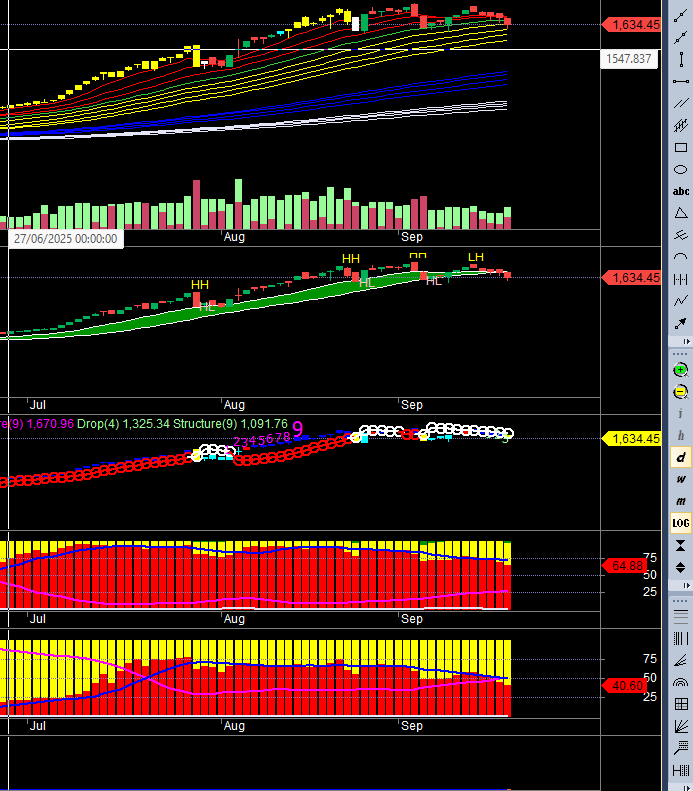Click the vertical expand diamond icon
The height and width of the screenshot is (791, 693).
pyautogui.click(x=680, y=568)
